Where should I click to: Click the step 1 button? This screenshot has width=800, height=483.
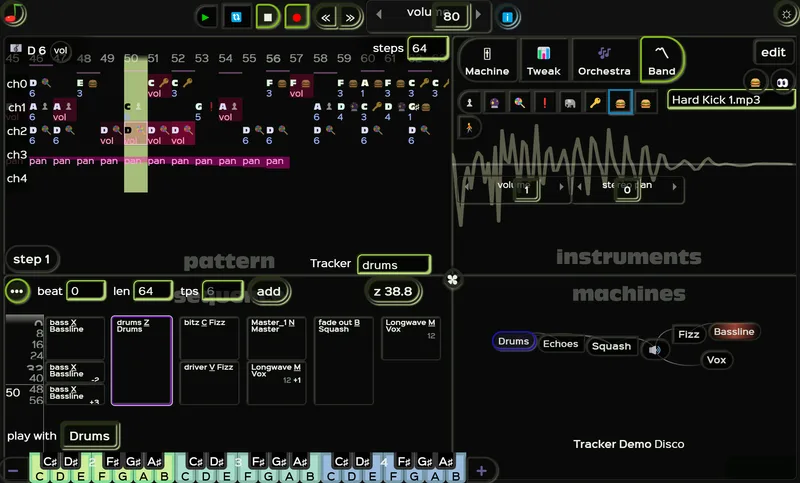coord(32,259)
